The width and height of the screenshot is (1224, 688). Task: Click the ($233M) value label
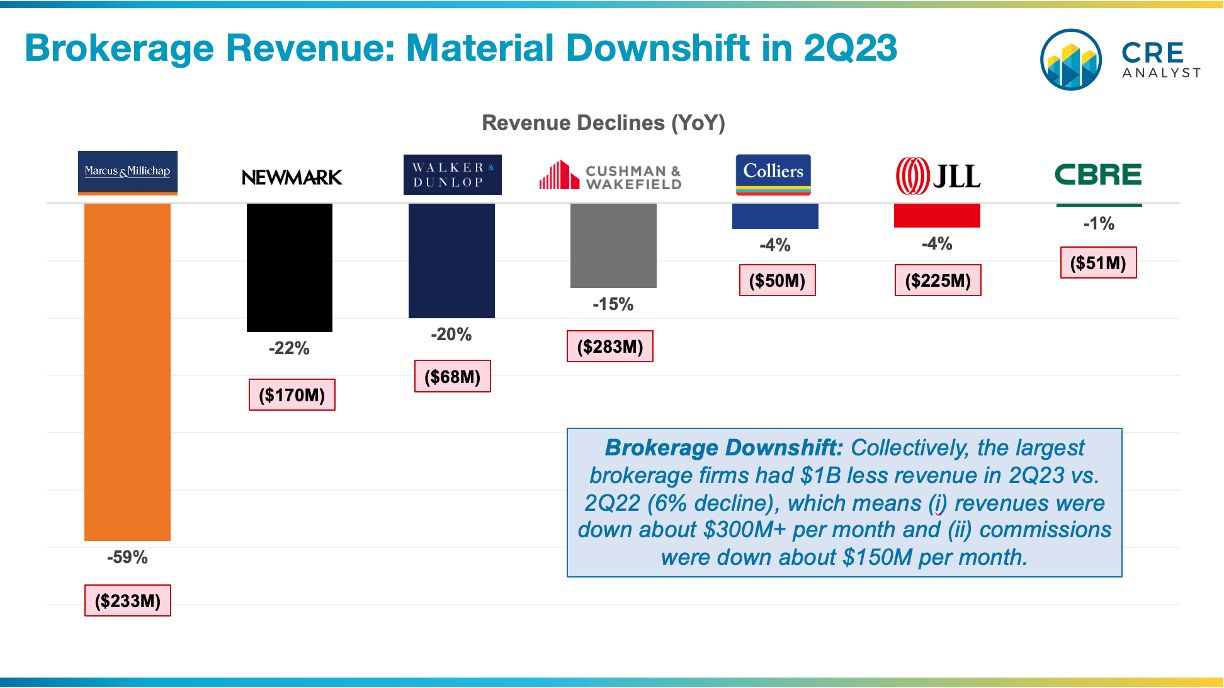(127, 602)
